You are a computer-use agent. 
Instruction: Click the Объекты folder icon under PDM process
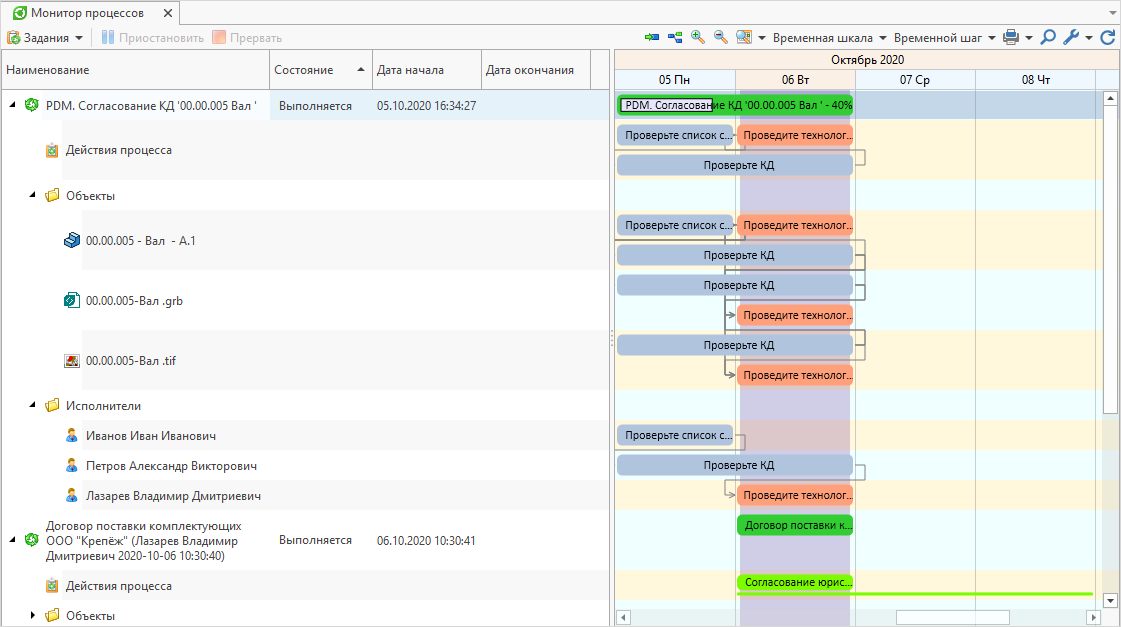pyautogui.click(x=51, y=195)
